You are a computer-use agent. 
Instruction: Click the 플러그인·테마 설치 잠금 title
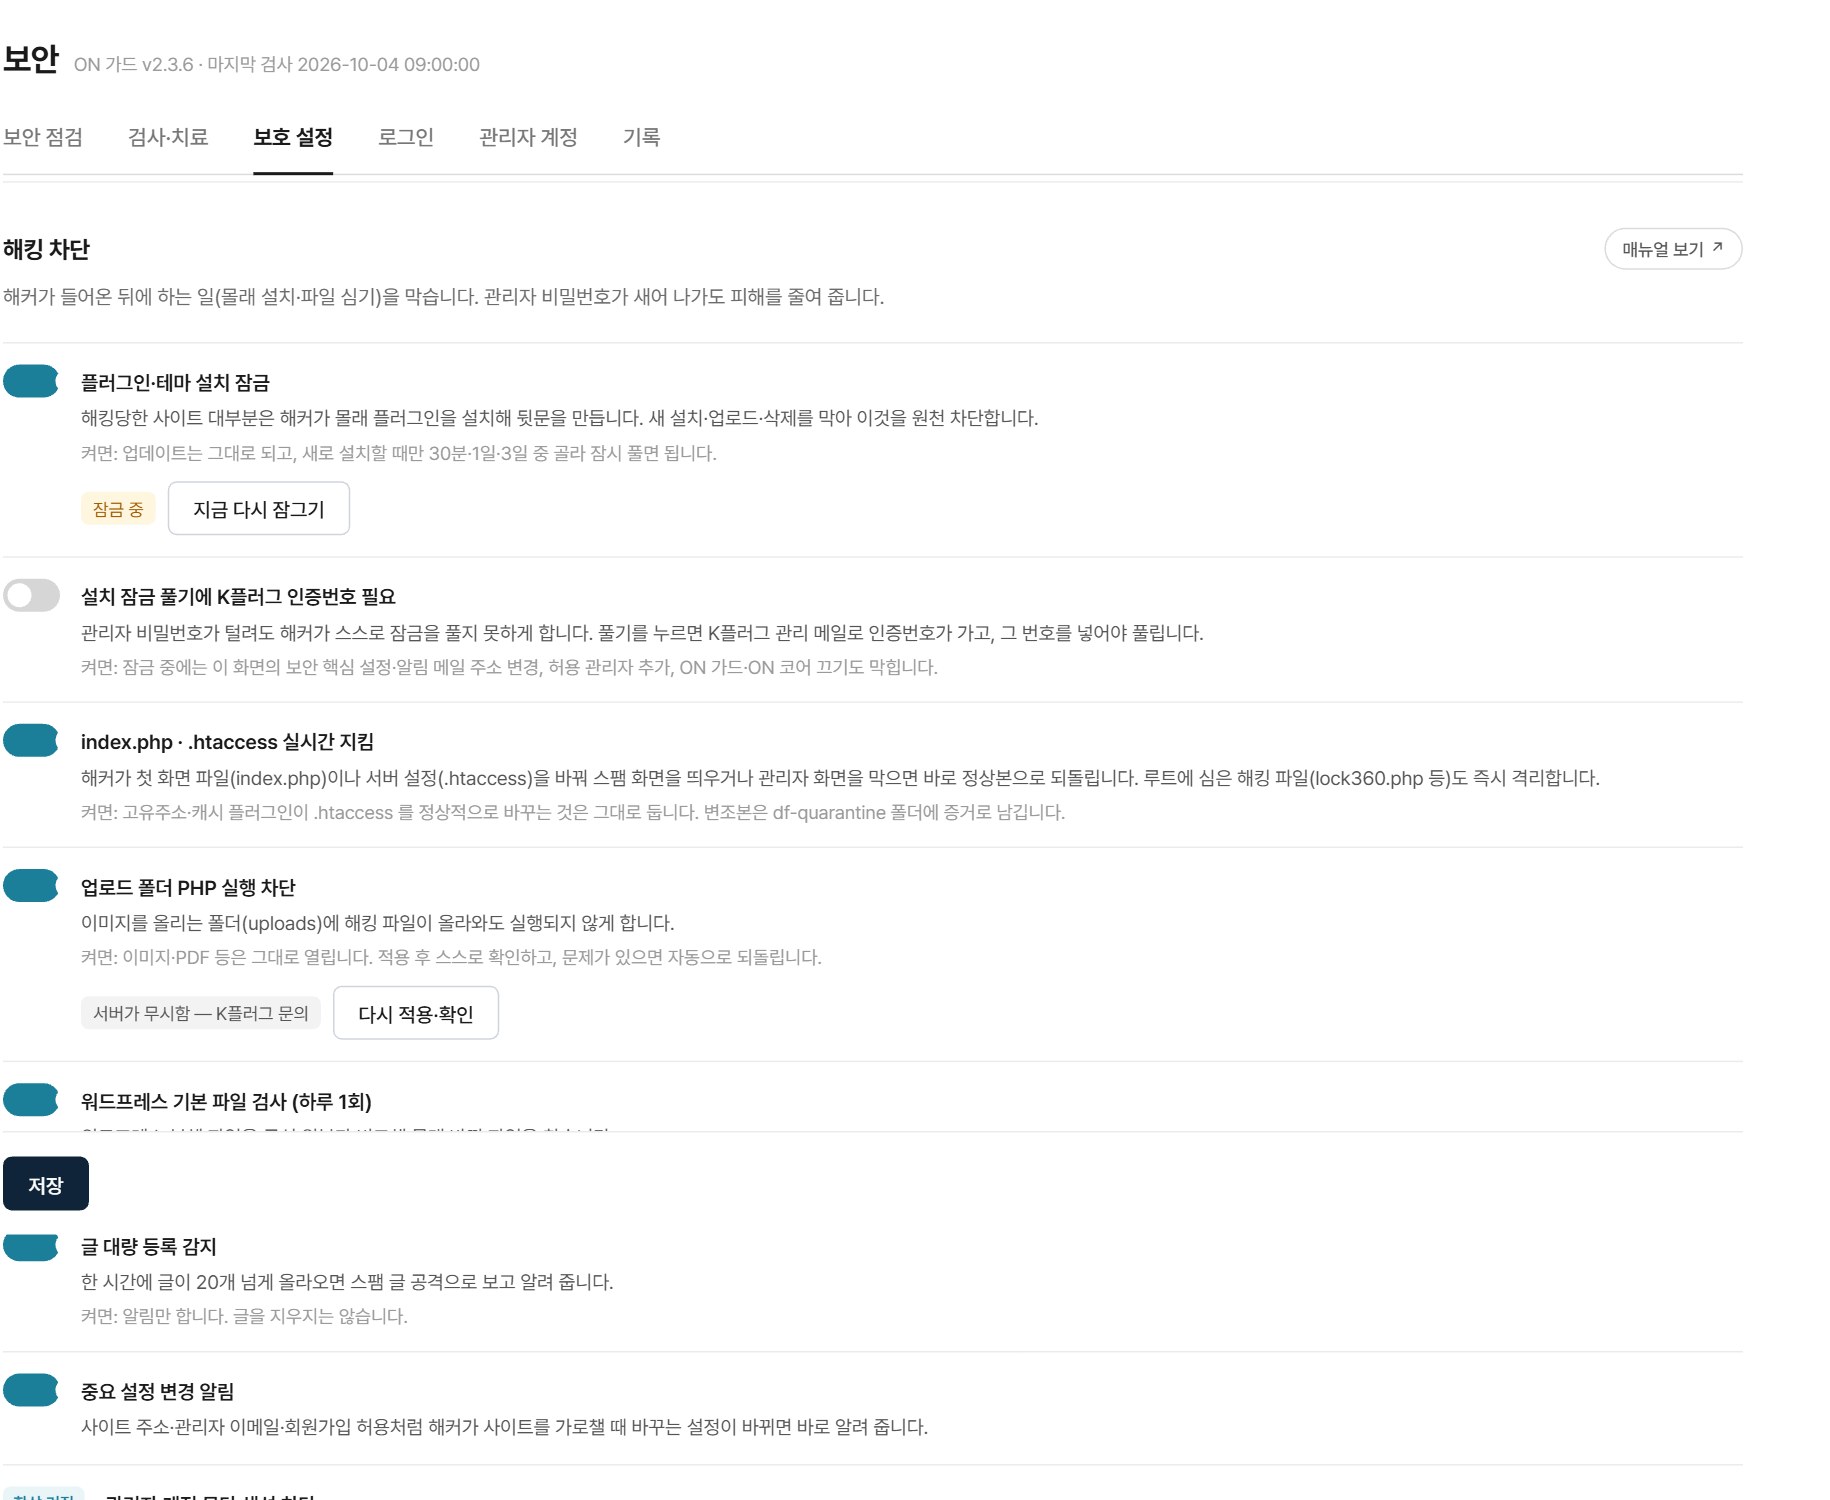click(x=175, y=382)
